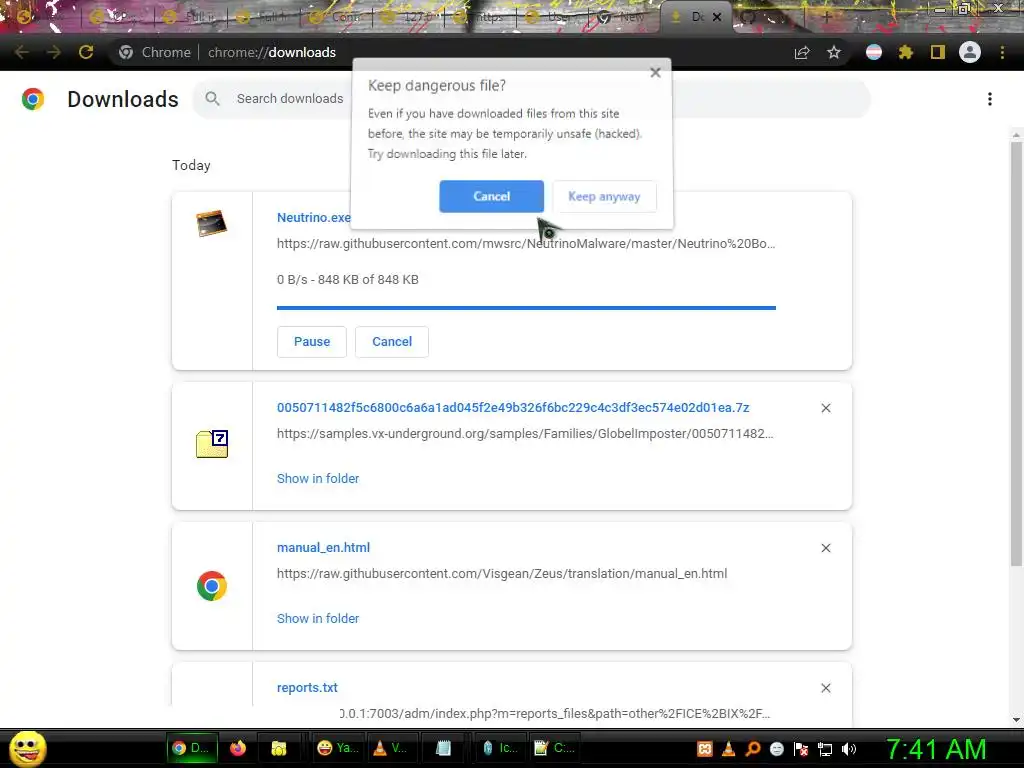Click the Neutrino.exe download progress bar
Viewport: 1024px width, 768px height.
526,308
